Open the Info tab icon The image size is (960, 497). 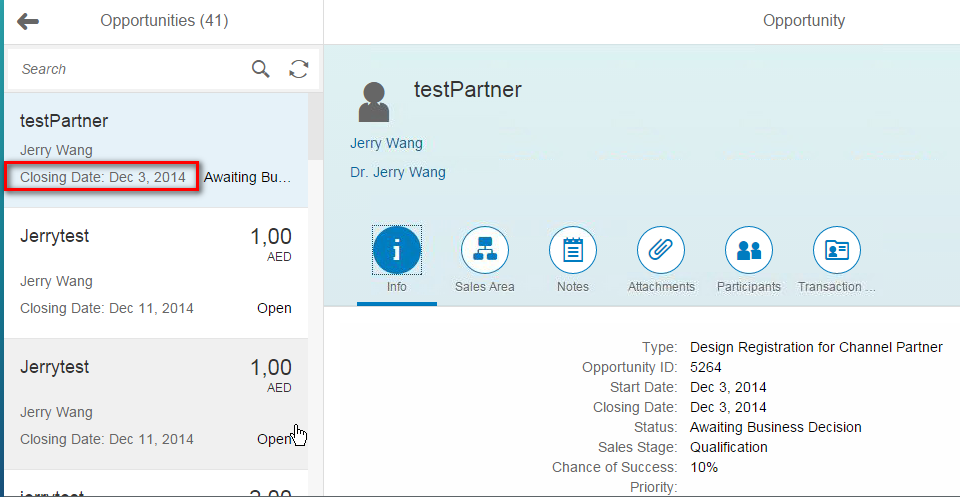pos(397,251)
